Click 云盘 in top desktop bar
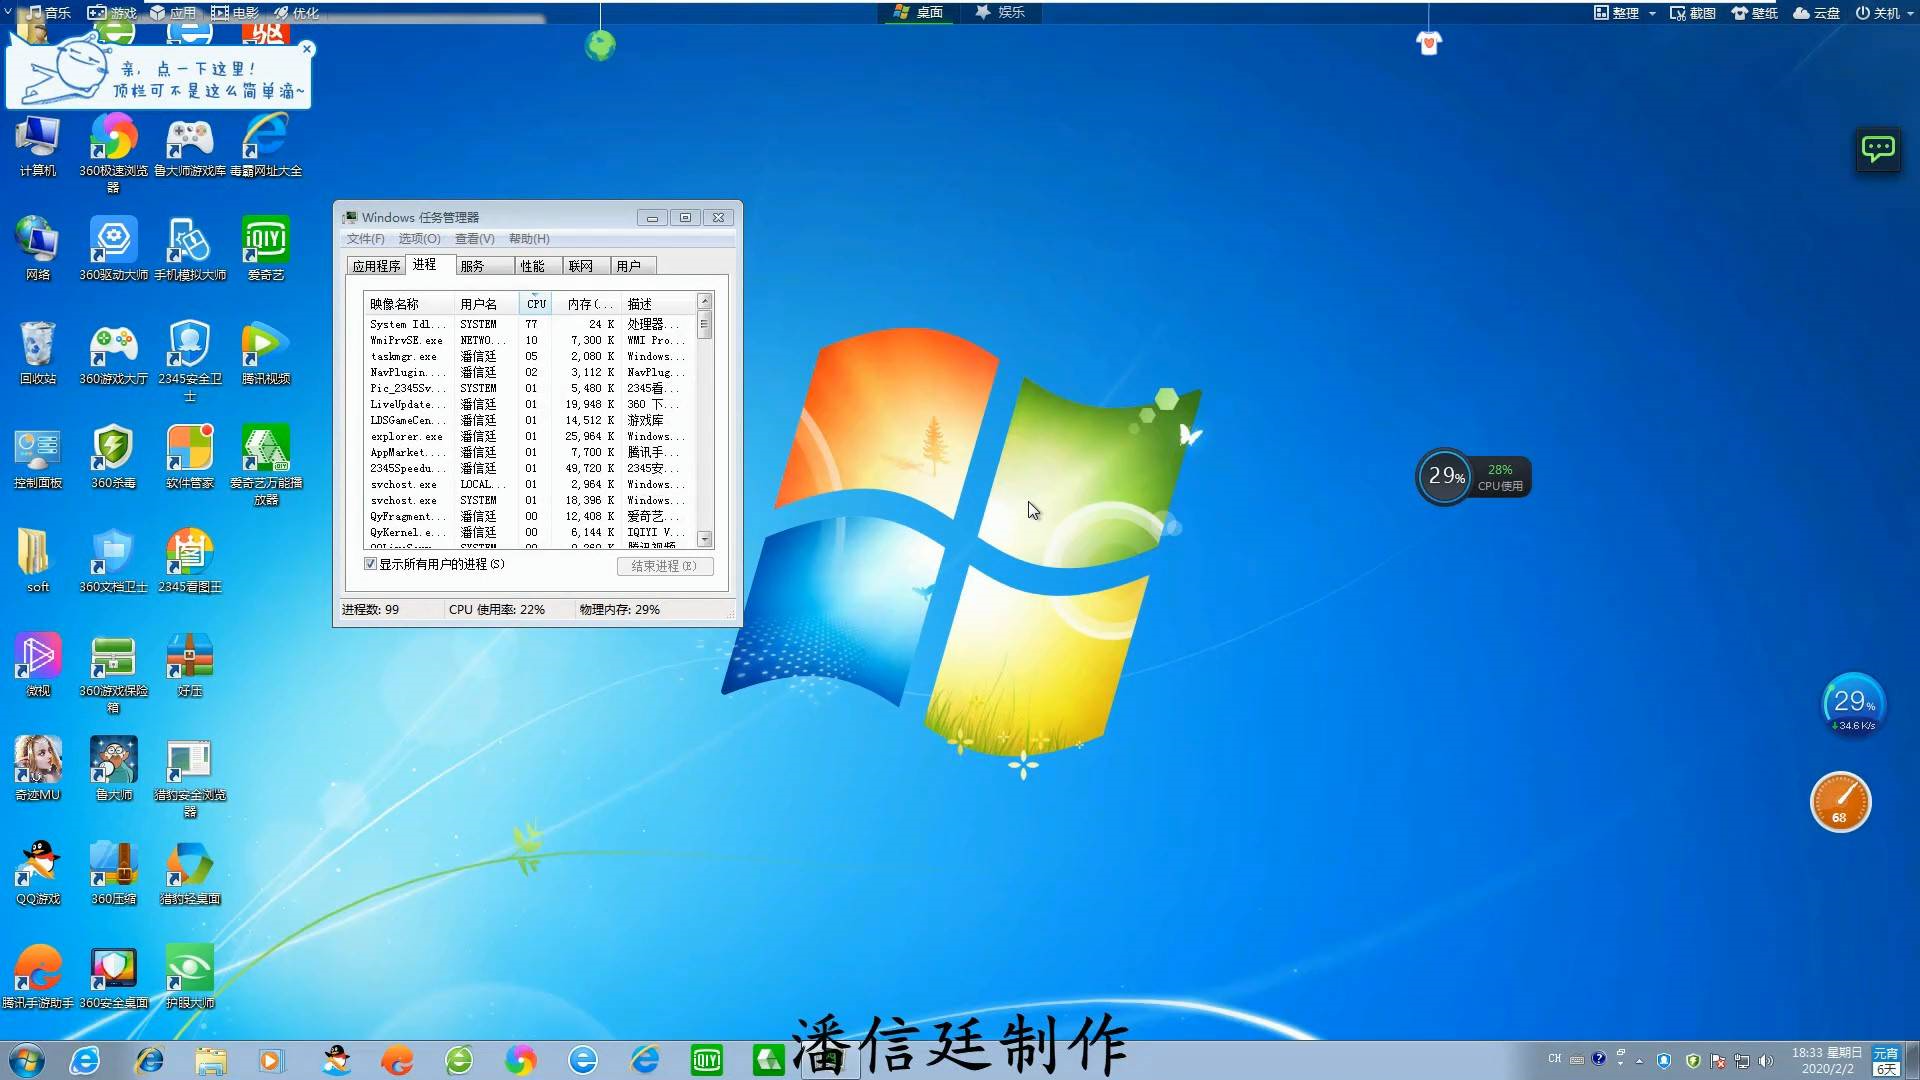 click(x=1817, y=13)
